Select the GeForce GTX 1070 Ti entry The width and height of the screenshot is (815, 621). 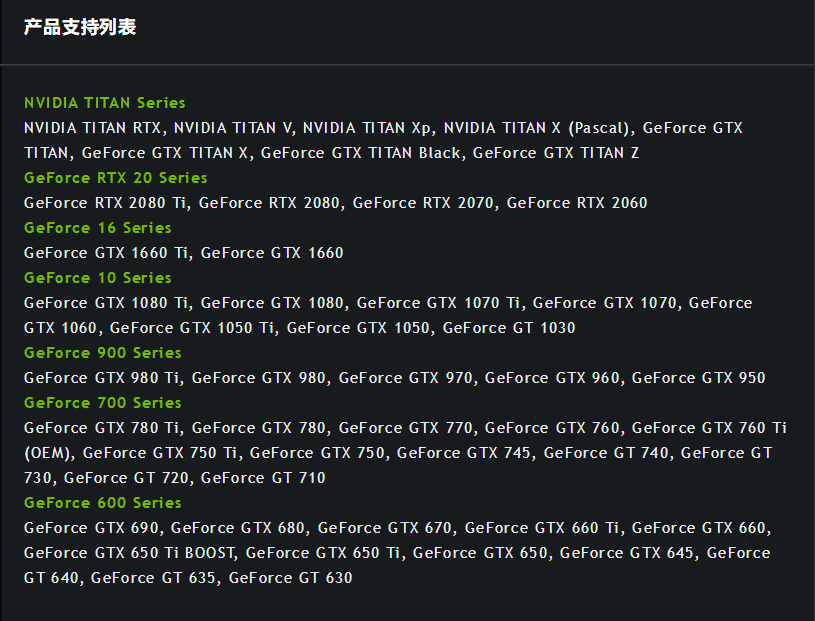pyautogui.click(x=439, y=302)
